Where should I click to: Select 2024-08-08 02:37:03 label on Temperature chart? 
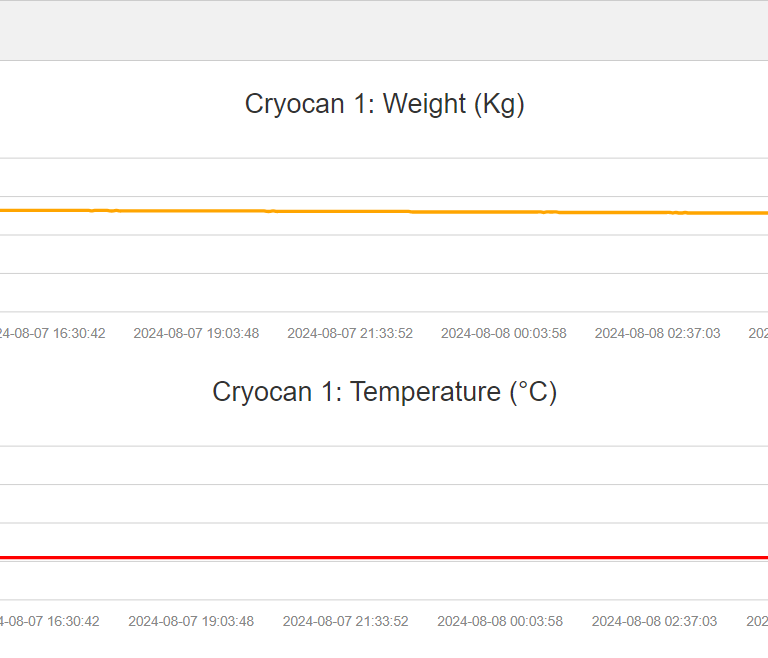[x=654, y=621]
